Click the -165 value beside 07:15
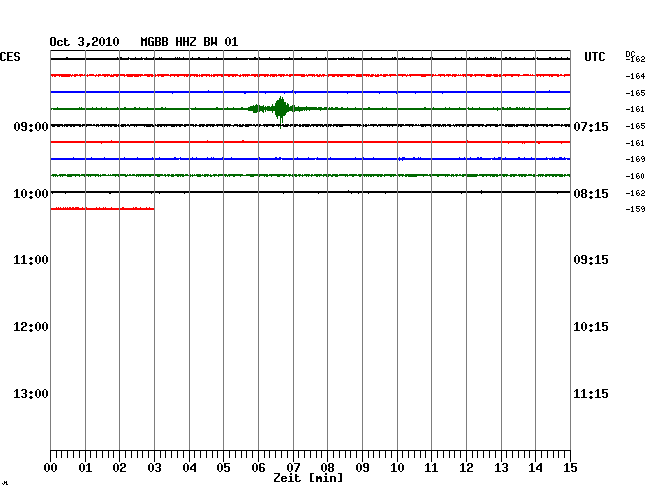Image resolution: width=650 pixels, height=494 pixels. 635,126
